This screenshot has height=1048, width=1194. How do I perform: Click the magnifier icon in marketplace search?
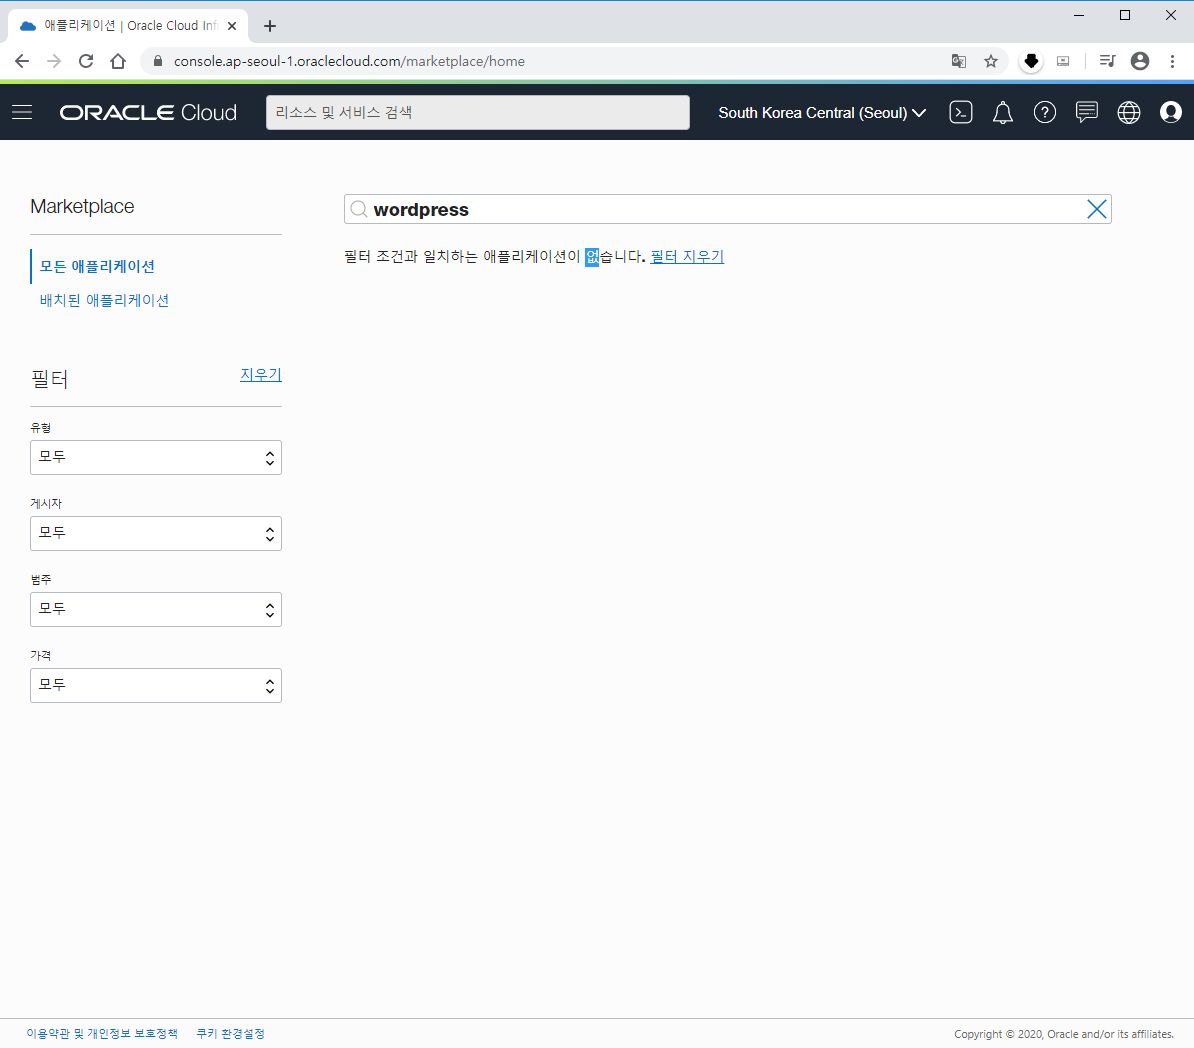pos(359,209)
